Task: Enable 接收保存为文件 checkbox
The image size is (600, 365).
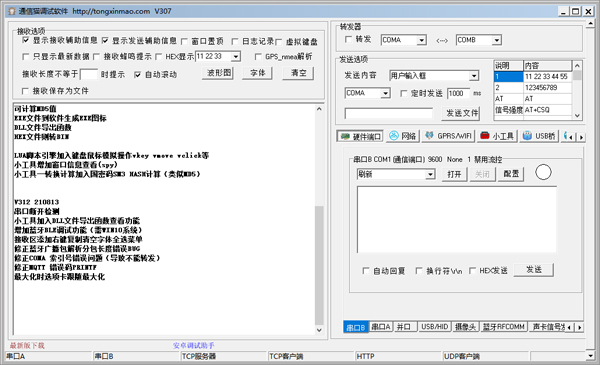Action: point(26,91)
